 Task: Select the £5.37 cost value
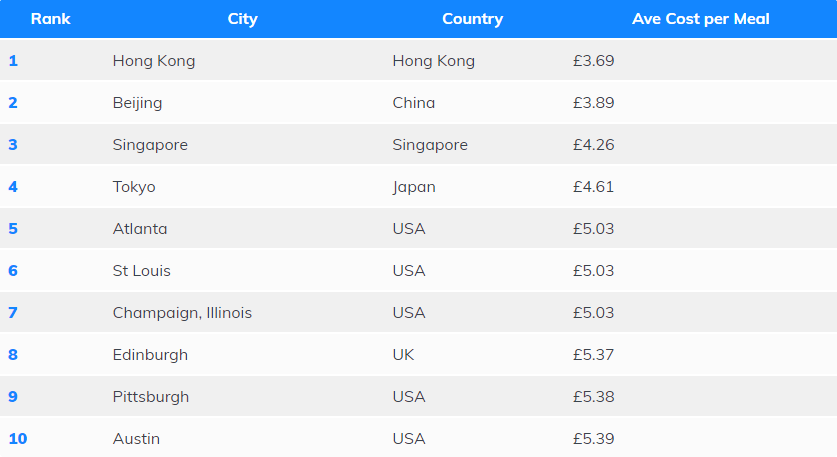coord(593,355)
